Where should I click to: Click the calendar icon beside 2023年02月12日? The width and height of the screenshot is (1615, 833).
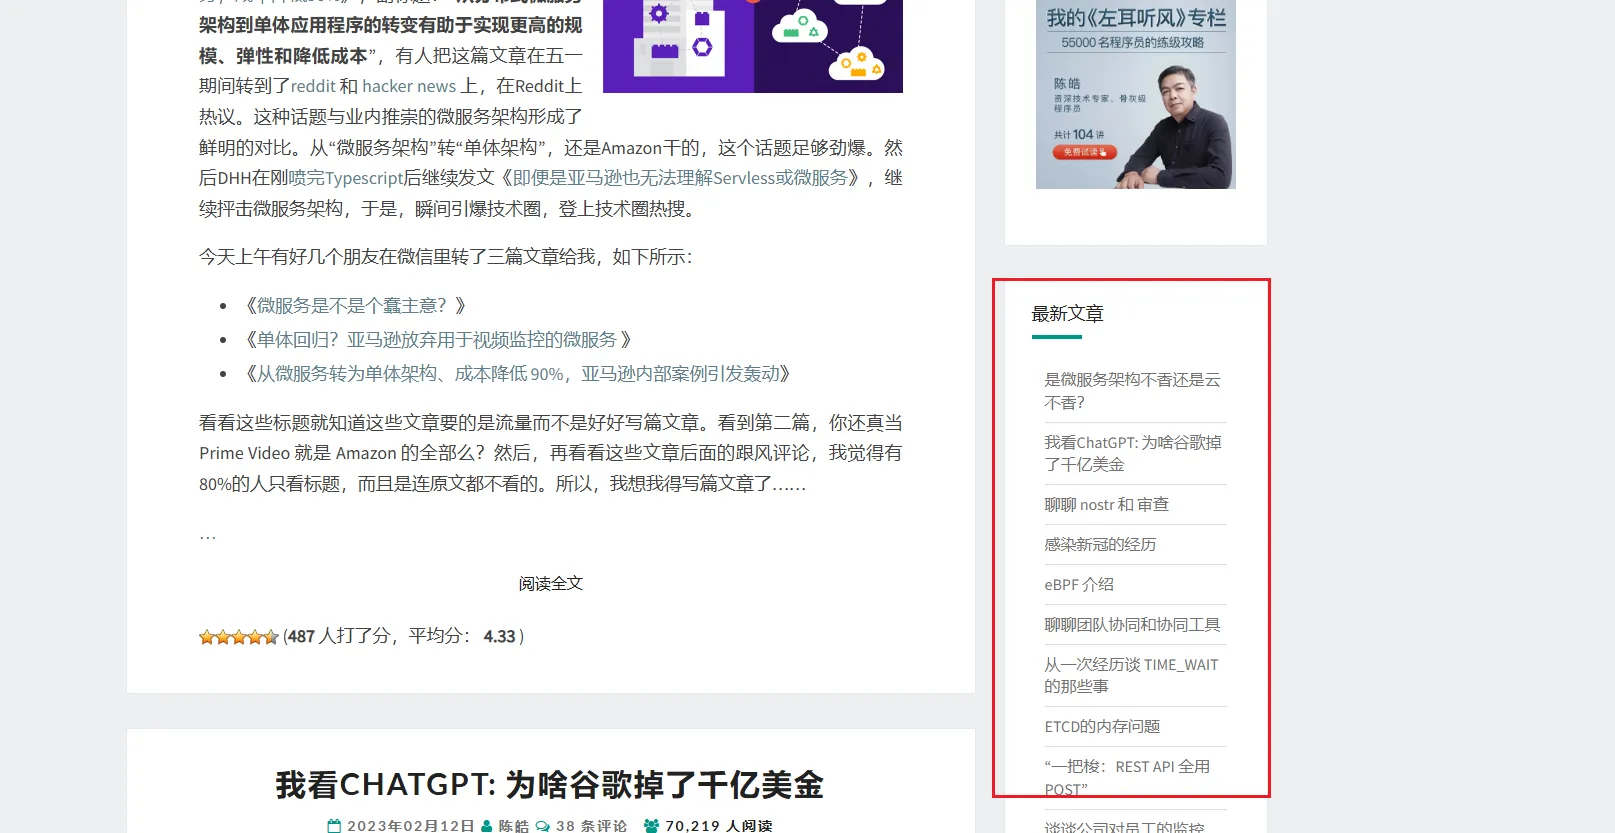coord(334,826)
